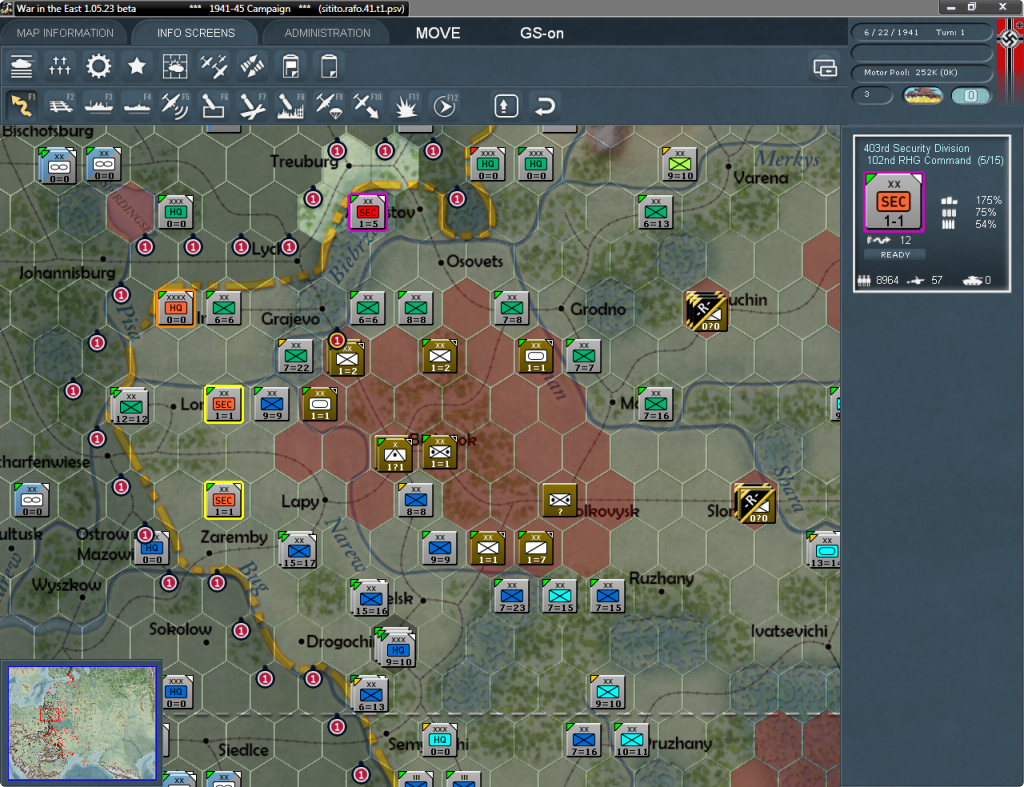The image size is (1024, 787).
Task: Click the 403rd Security Division title
Action: pyautogui.click(x=916, y=148)
